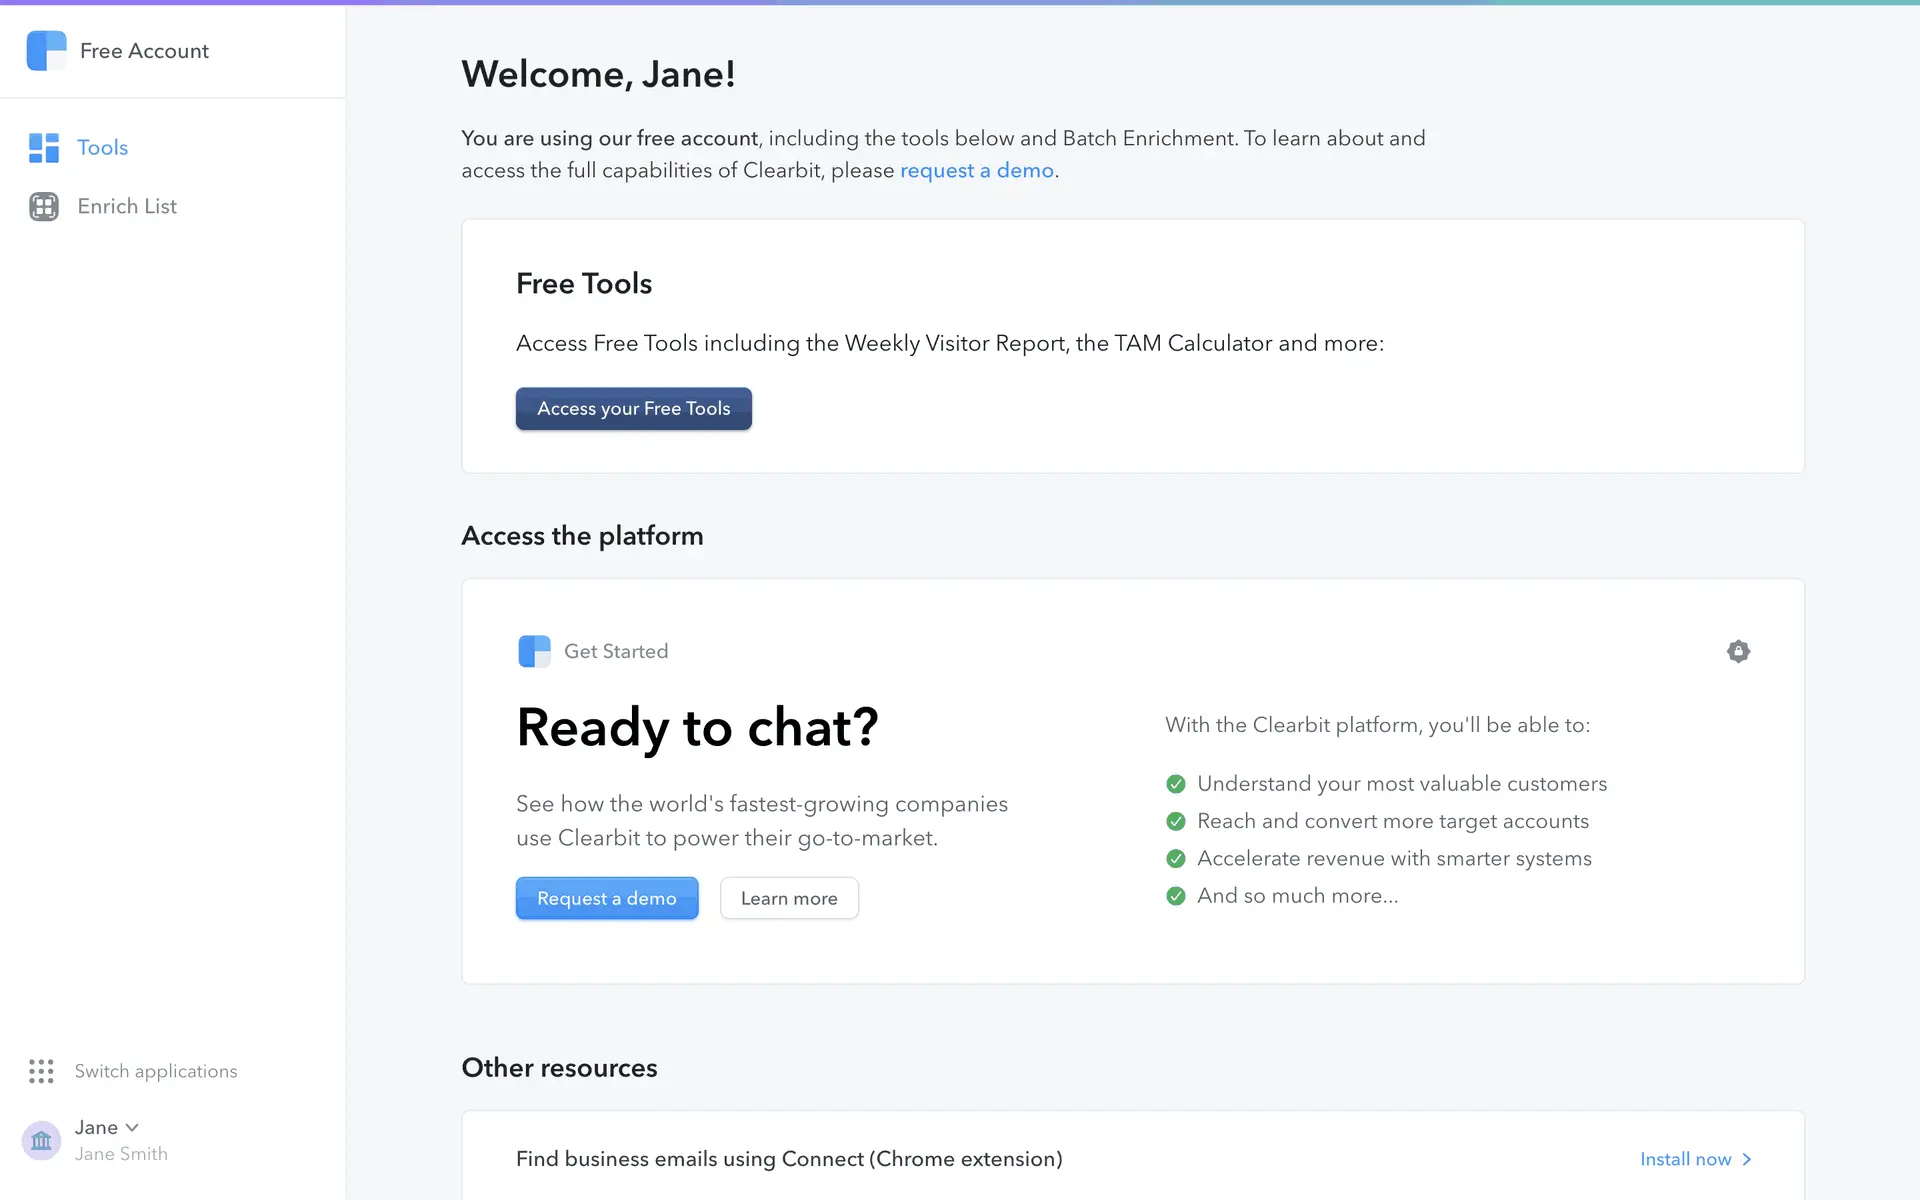Screen dimensions: 1920x1200
Task: Open the Switch applications menu
Action: tap(156, 1071)
